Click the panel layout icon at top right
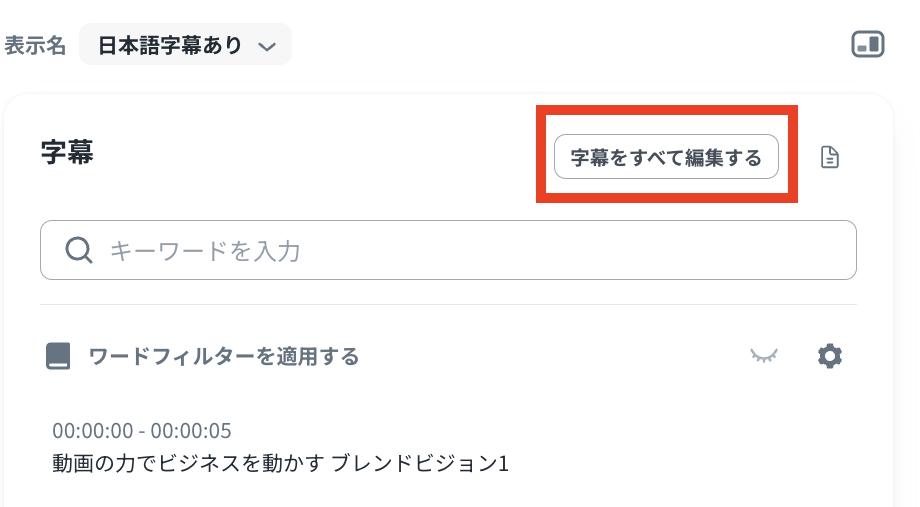The height and width of the screenshot is (507, 920). 867,45
